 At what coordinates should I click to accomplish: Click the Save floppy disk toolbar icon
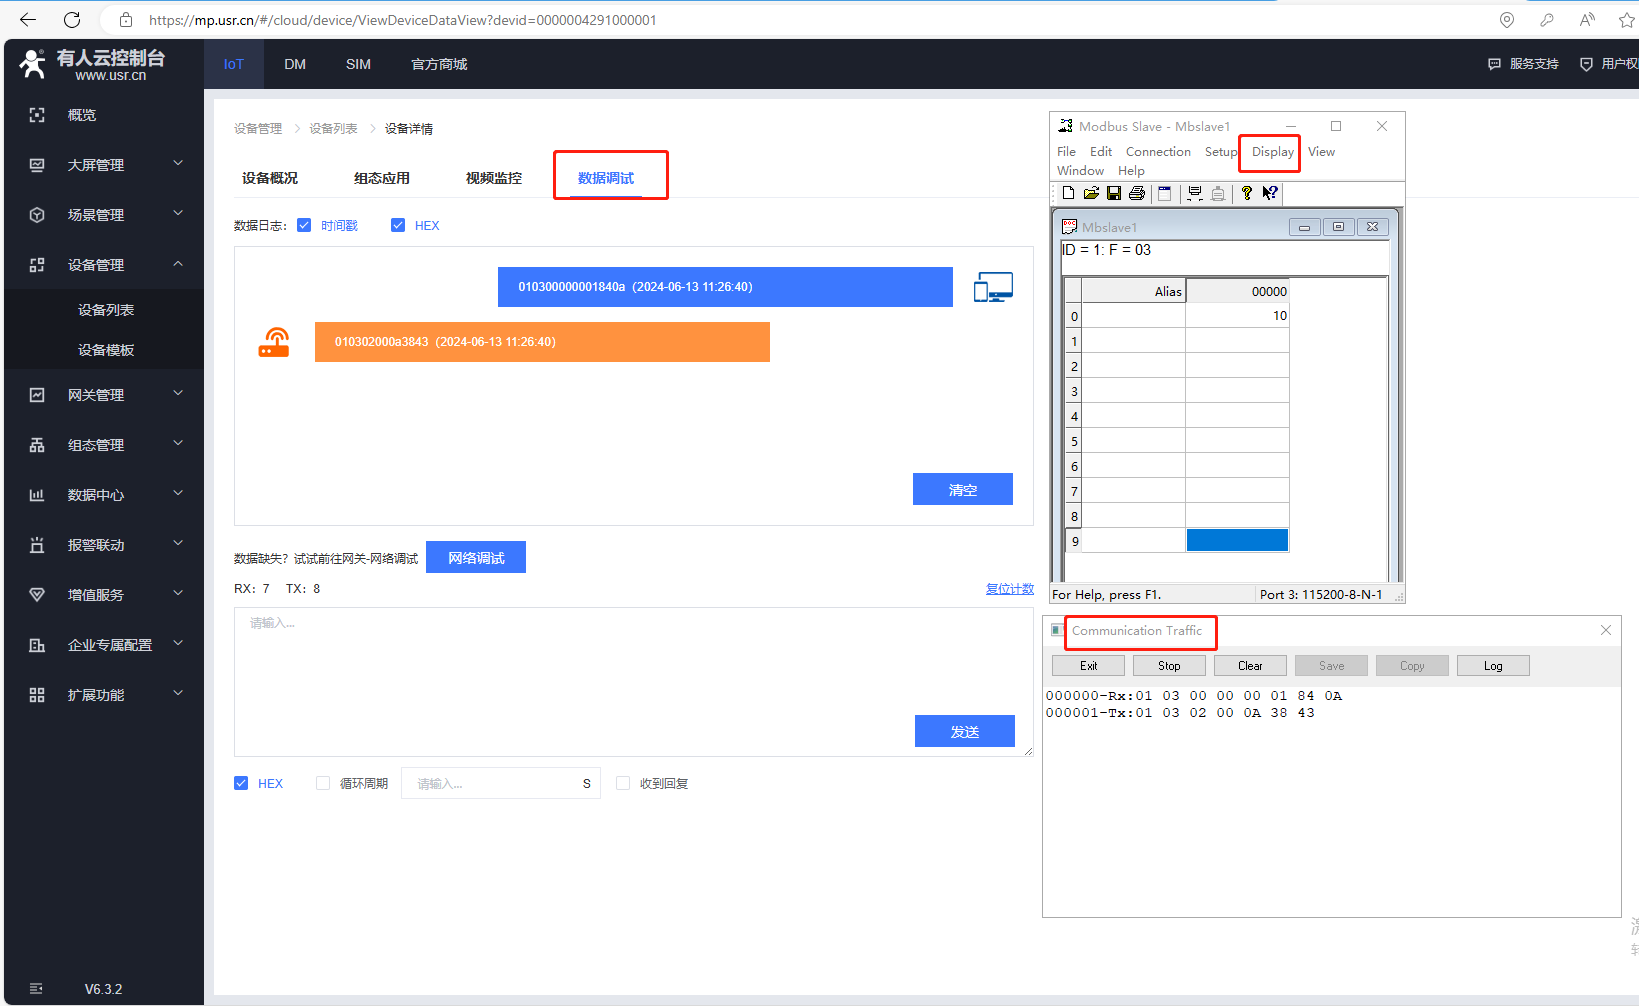point(1113,193)
